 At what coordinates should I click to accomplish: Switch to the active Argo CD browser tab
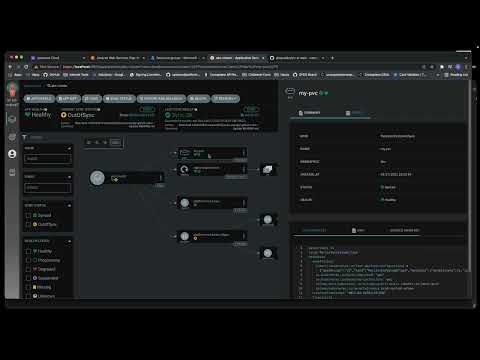237,58
